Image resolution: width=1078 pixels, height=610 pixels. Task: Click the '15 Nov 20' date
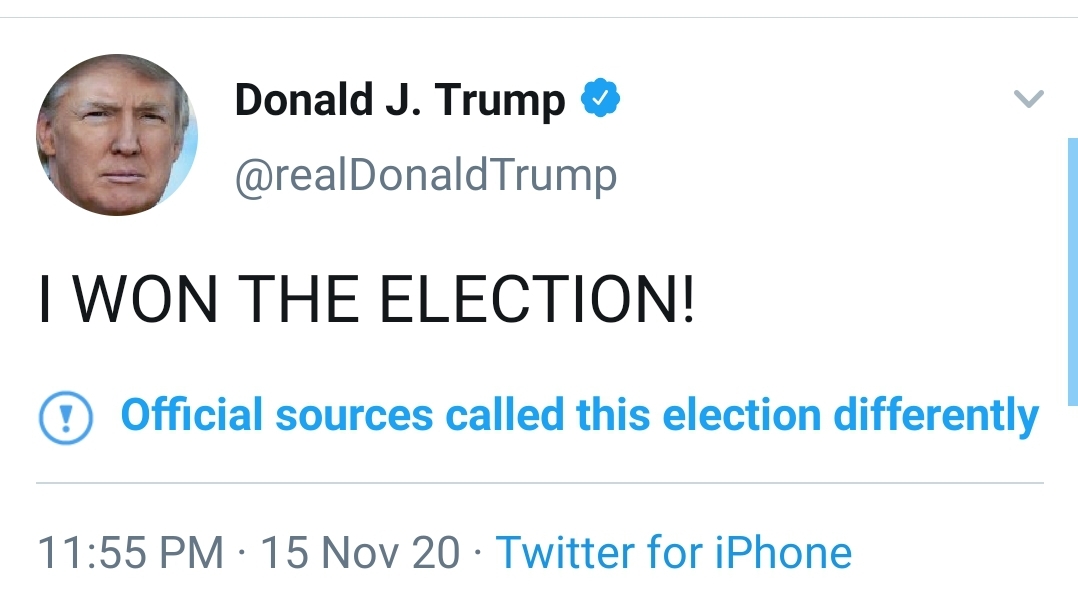[x=360, y=552]
